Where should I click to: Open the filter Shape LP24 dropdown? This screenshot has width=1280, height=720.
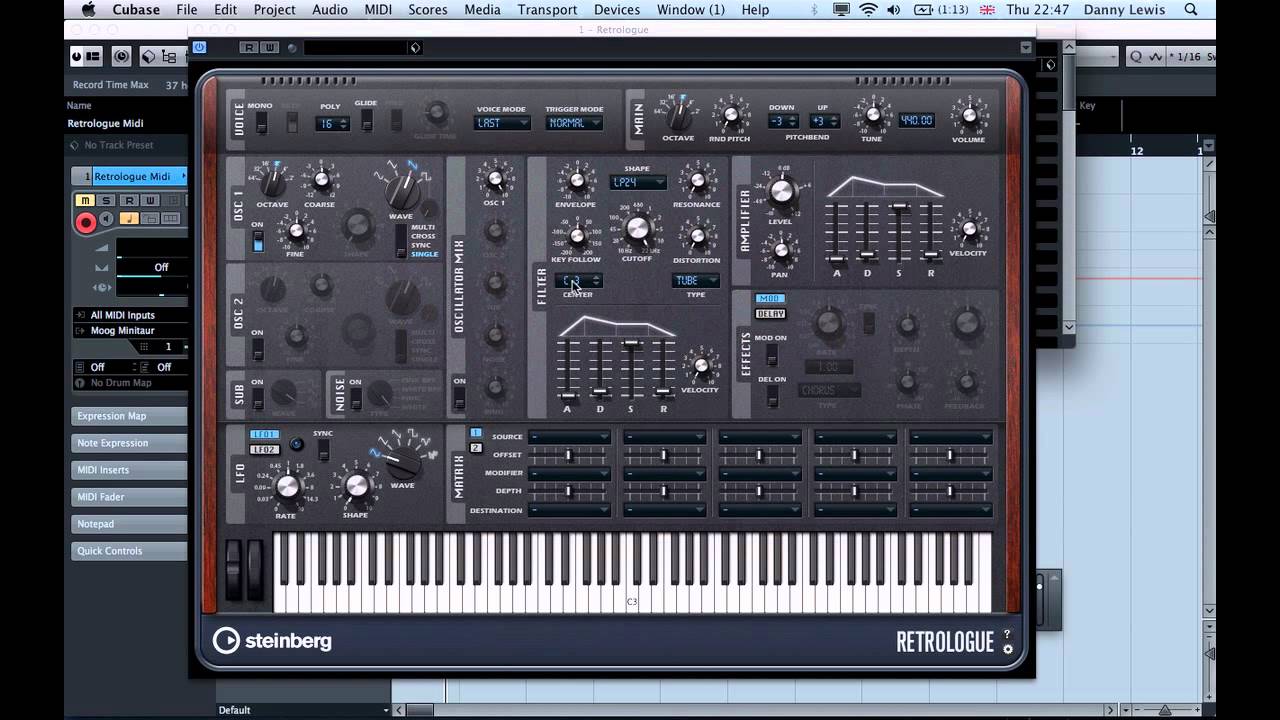(x=638, y=182)
